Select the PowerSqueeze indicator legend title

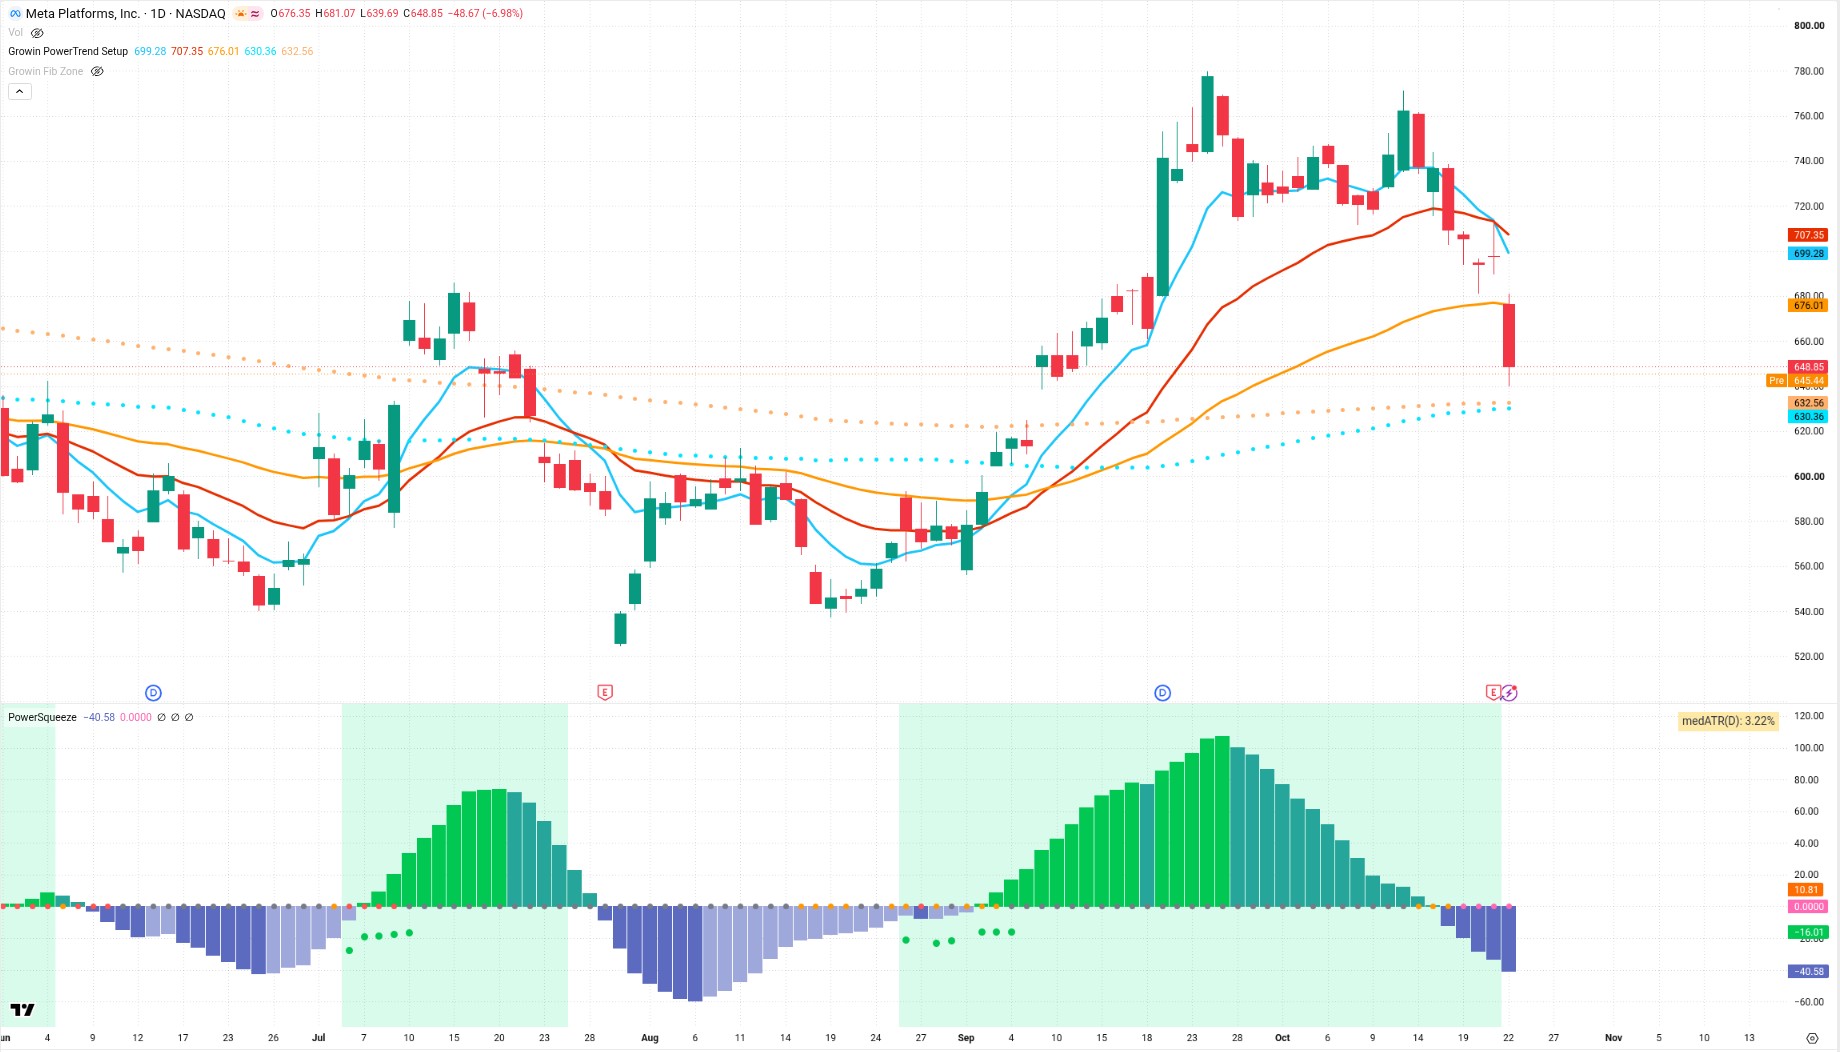coord(42,717)
